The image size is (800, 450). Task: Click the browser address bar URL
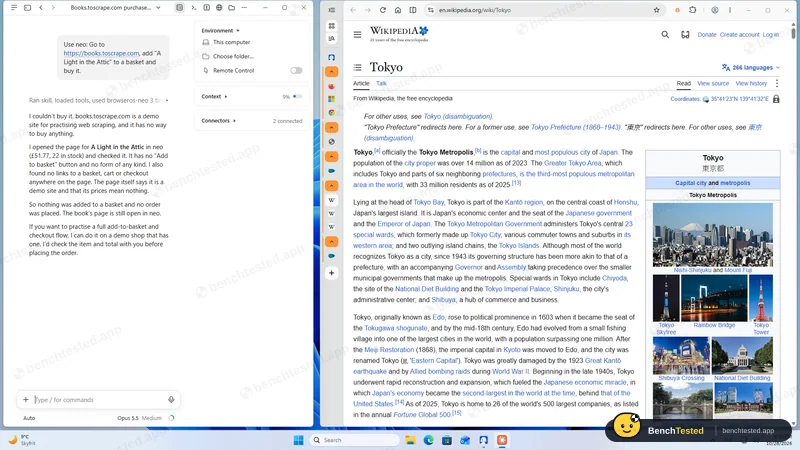(474, 10)
